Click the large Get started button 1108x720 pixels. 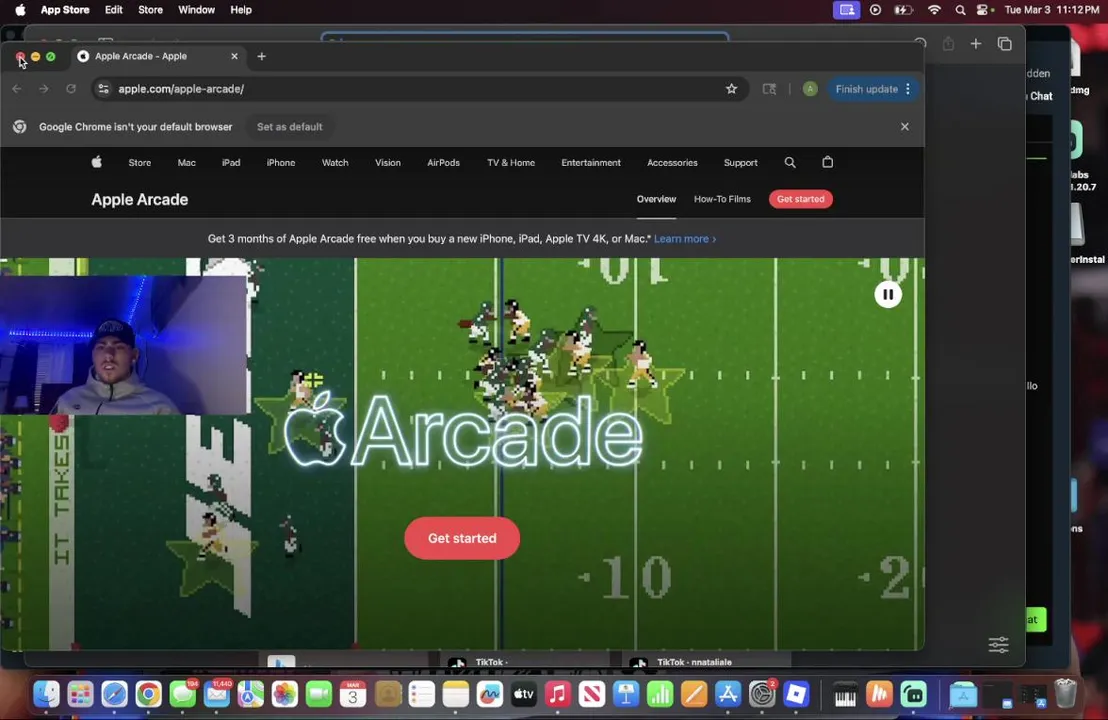(x=462, y=538)
